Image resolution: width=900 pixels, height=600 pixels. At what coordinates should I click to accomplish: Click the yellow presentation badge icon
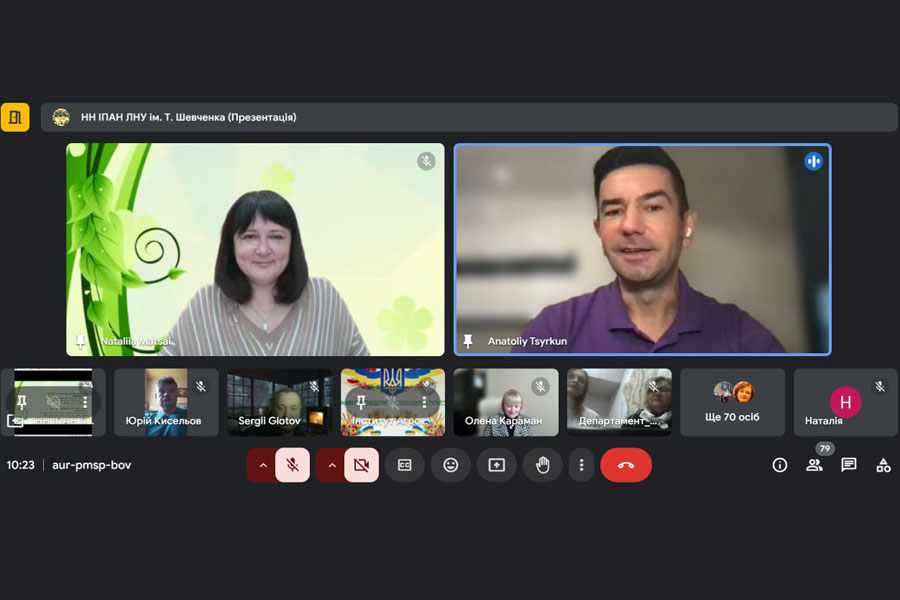coord(15,117)
